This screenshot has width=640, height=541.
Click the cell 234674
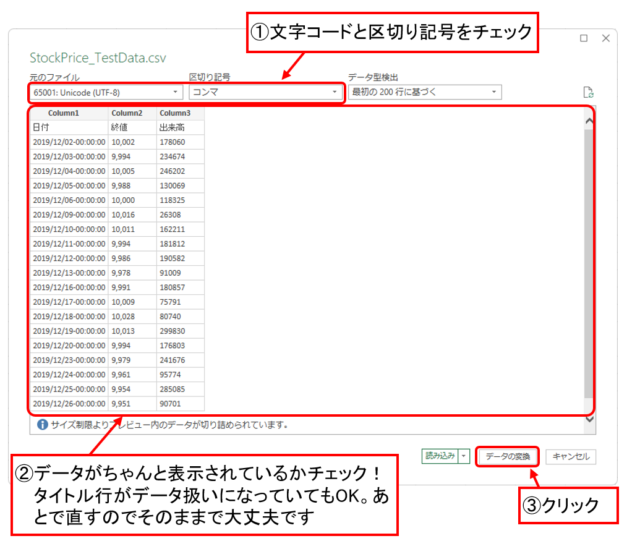pos(180,157)
